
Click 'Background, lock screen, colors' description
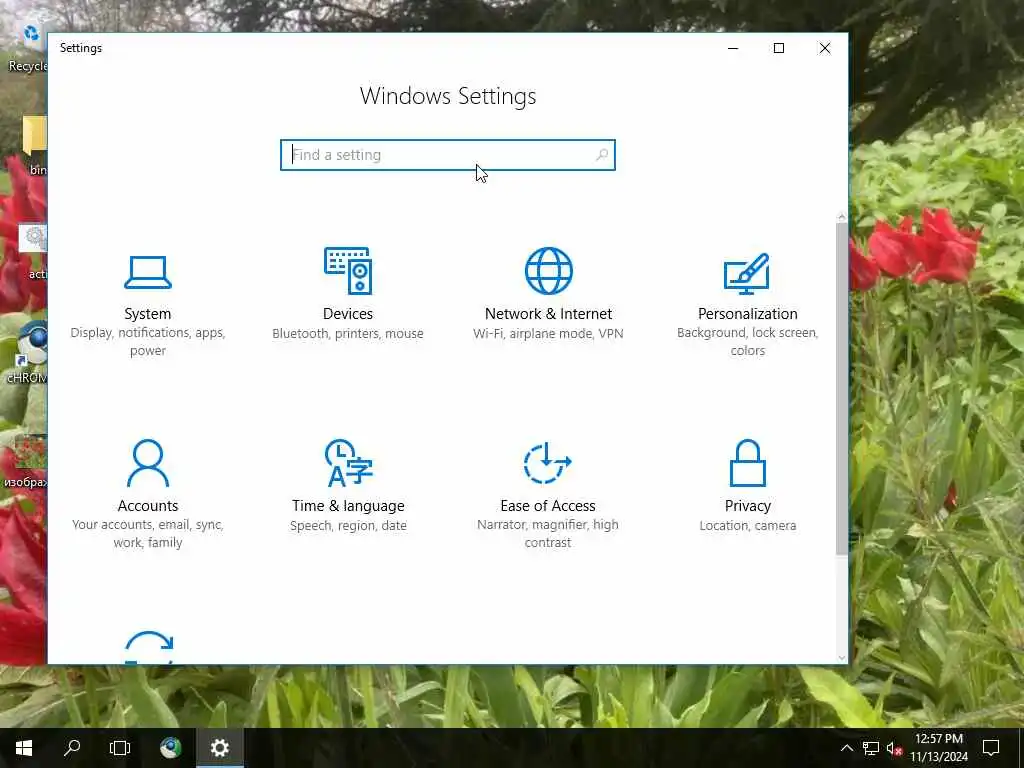pos(747,342)
